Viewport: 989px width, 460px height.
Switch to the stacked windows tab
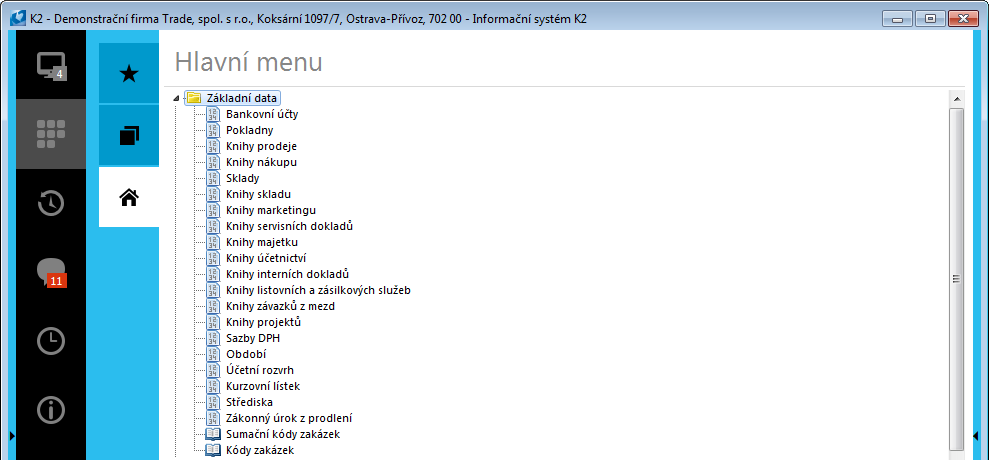[129, 136]
